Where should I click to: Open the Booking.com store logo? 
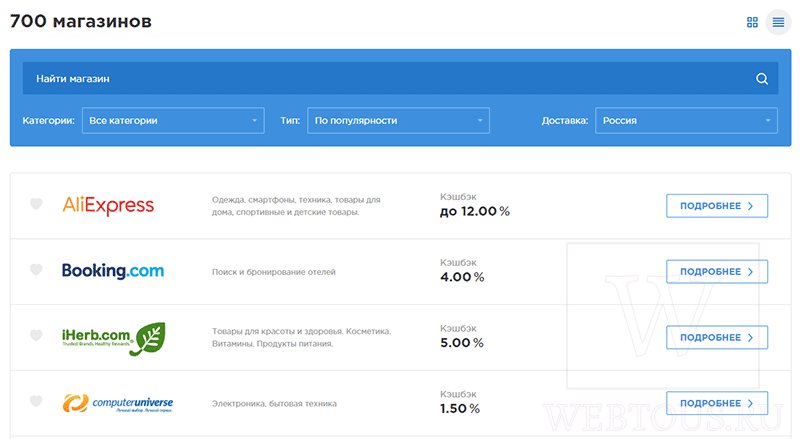pyautogui.click(x=113, y=271)
